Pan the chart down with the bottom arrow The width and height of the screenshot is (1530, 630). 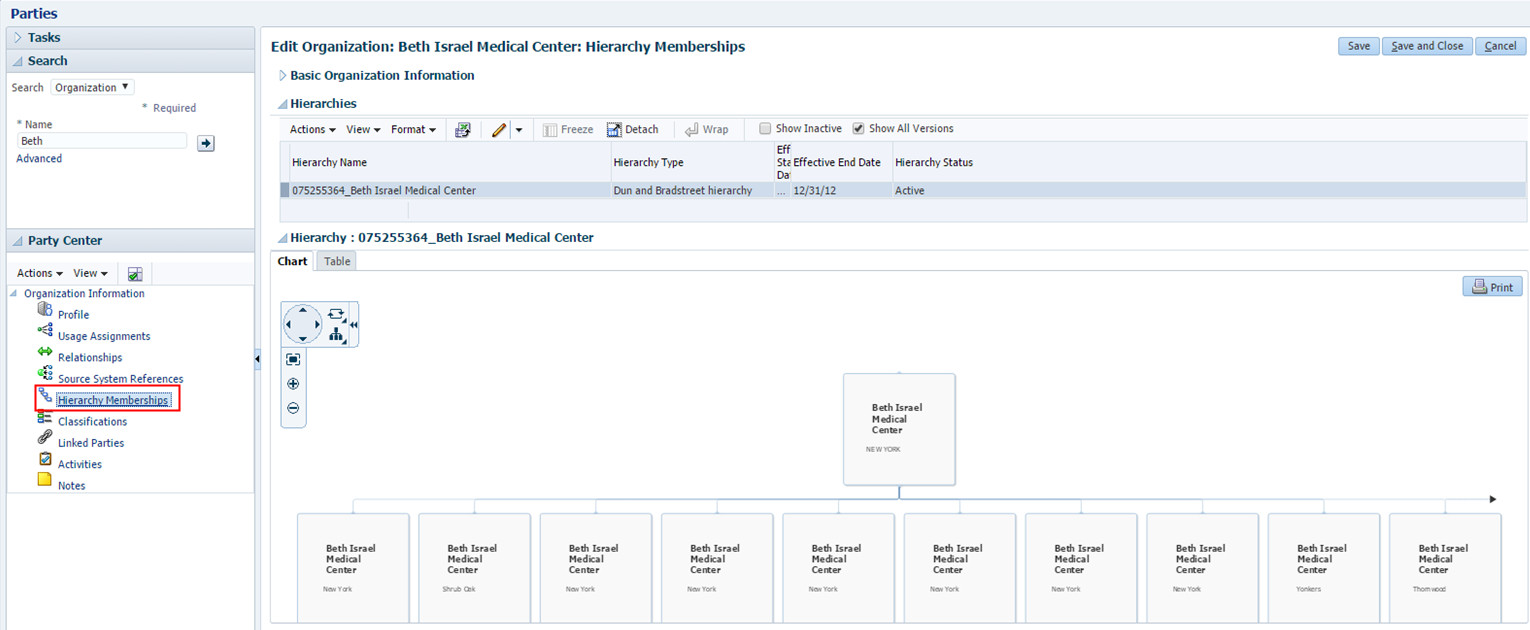tap(304, 339)
